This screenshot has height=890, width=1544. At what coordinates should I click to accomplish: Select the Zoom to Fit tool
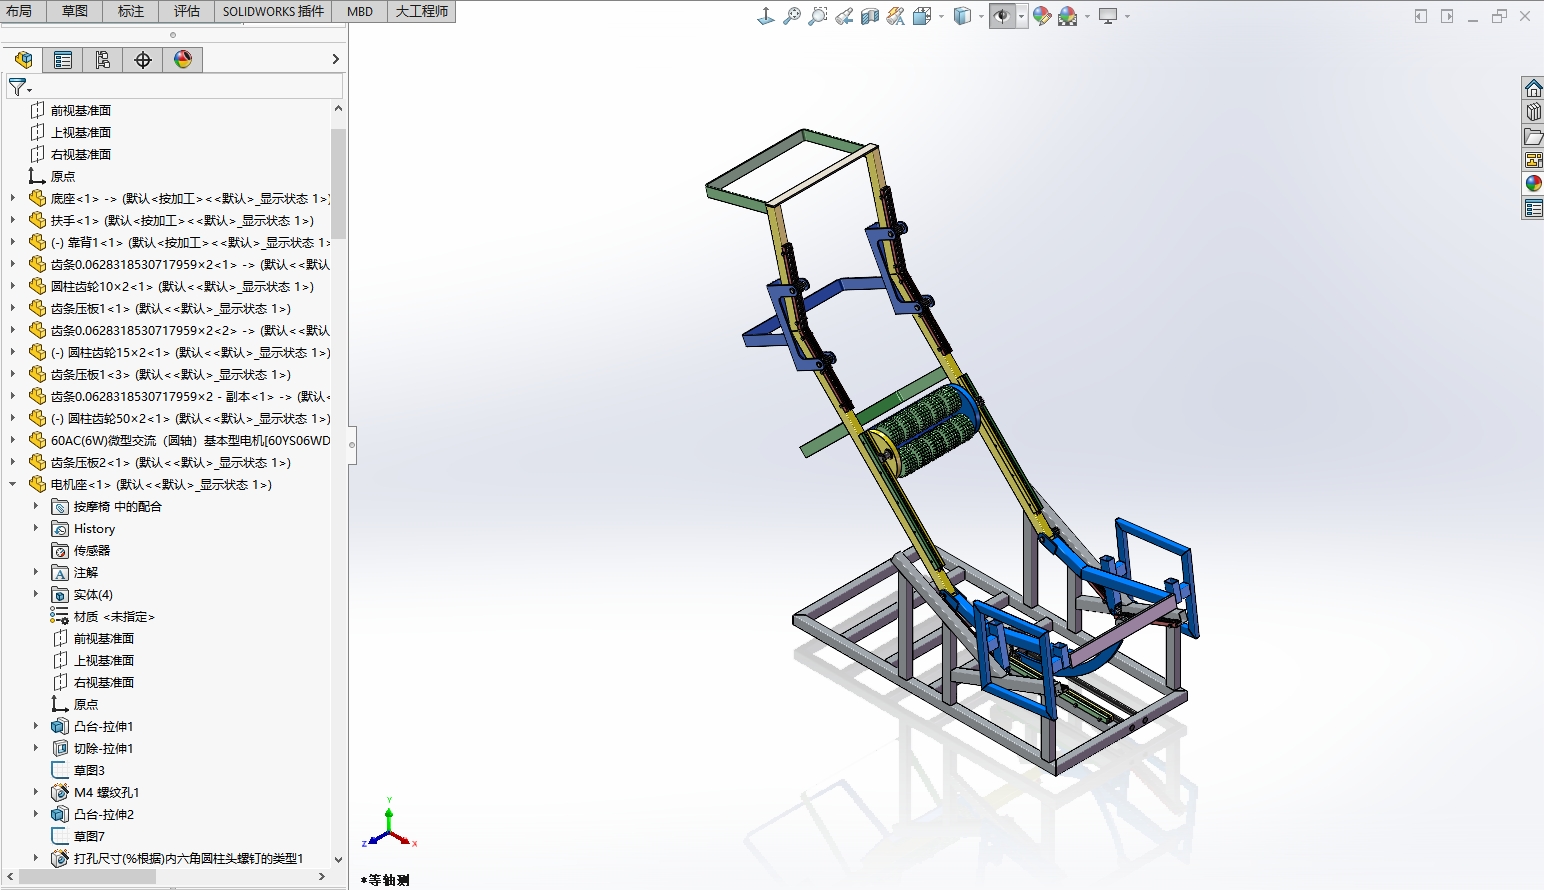tap(792, 16)
